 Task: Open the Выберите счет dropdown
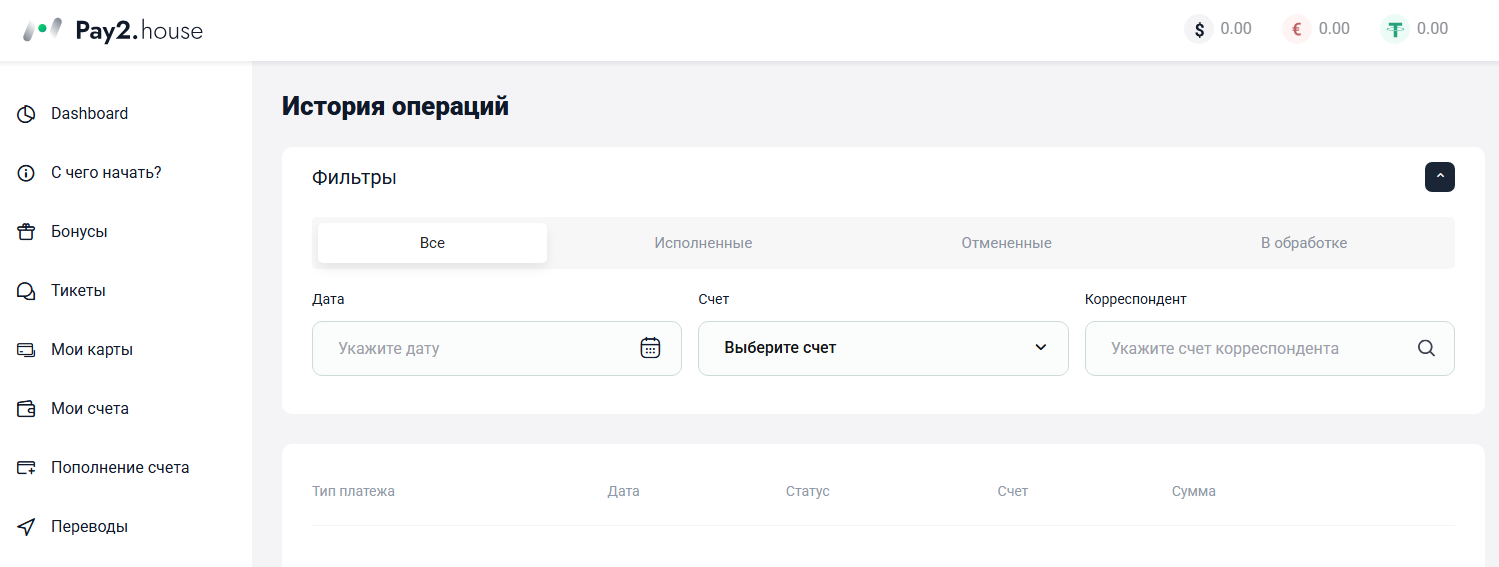pyautogui.click(x=883, y=348)
